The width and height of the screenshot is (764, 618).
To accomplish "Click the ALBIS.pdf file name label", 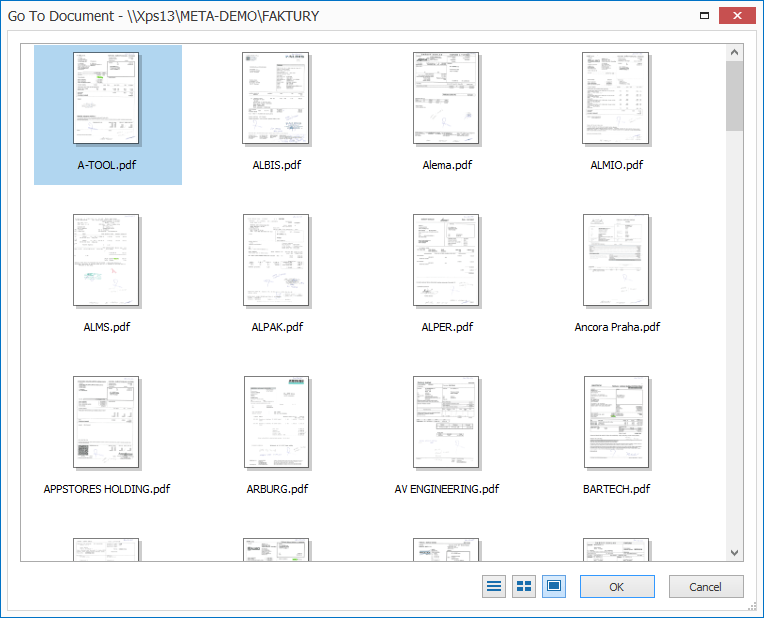I will coord(277,165).
